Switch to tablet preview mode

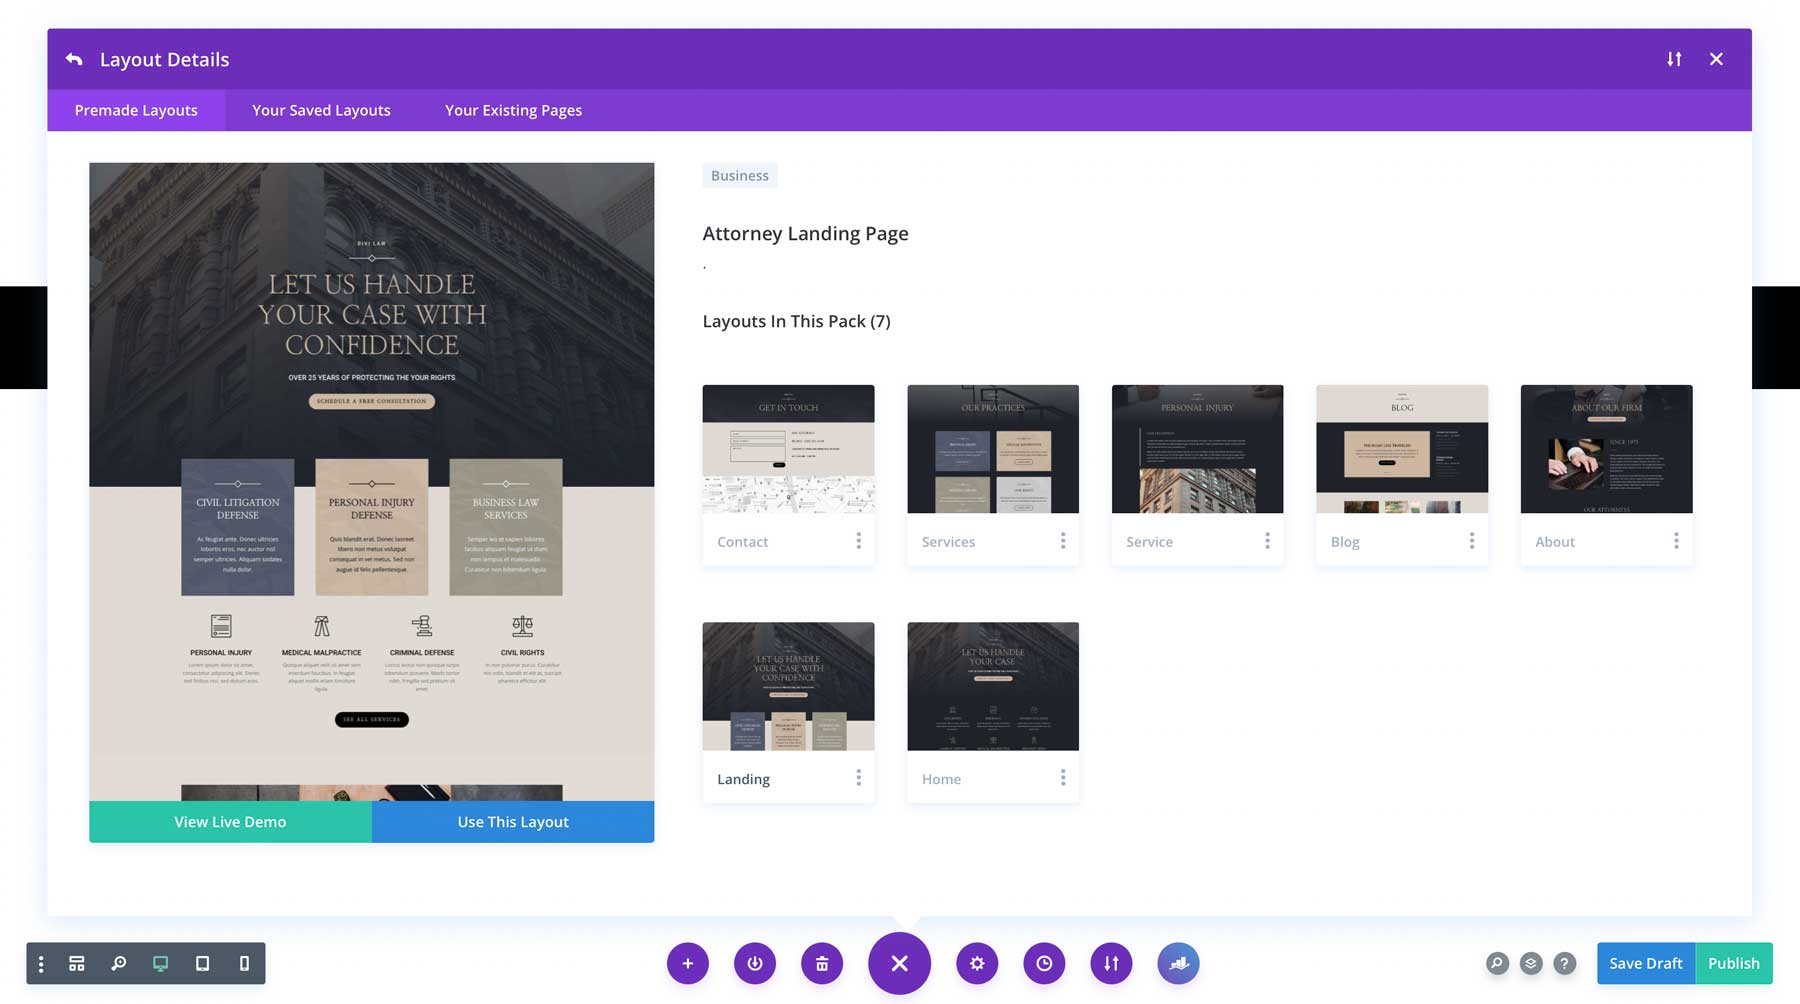tap(202, 963)
